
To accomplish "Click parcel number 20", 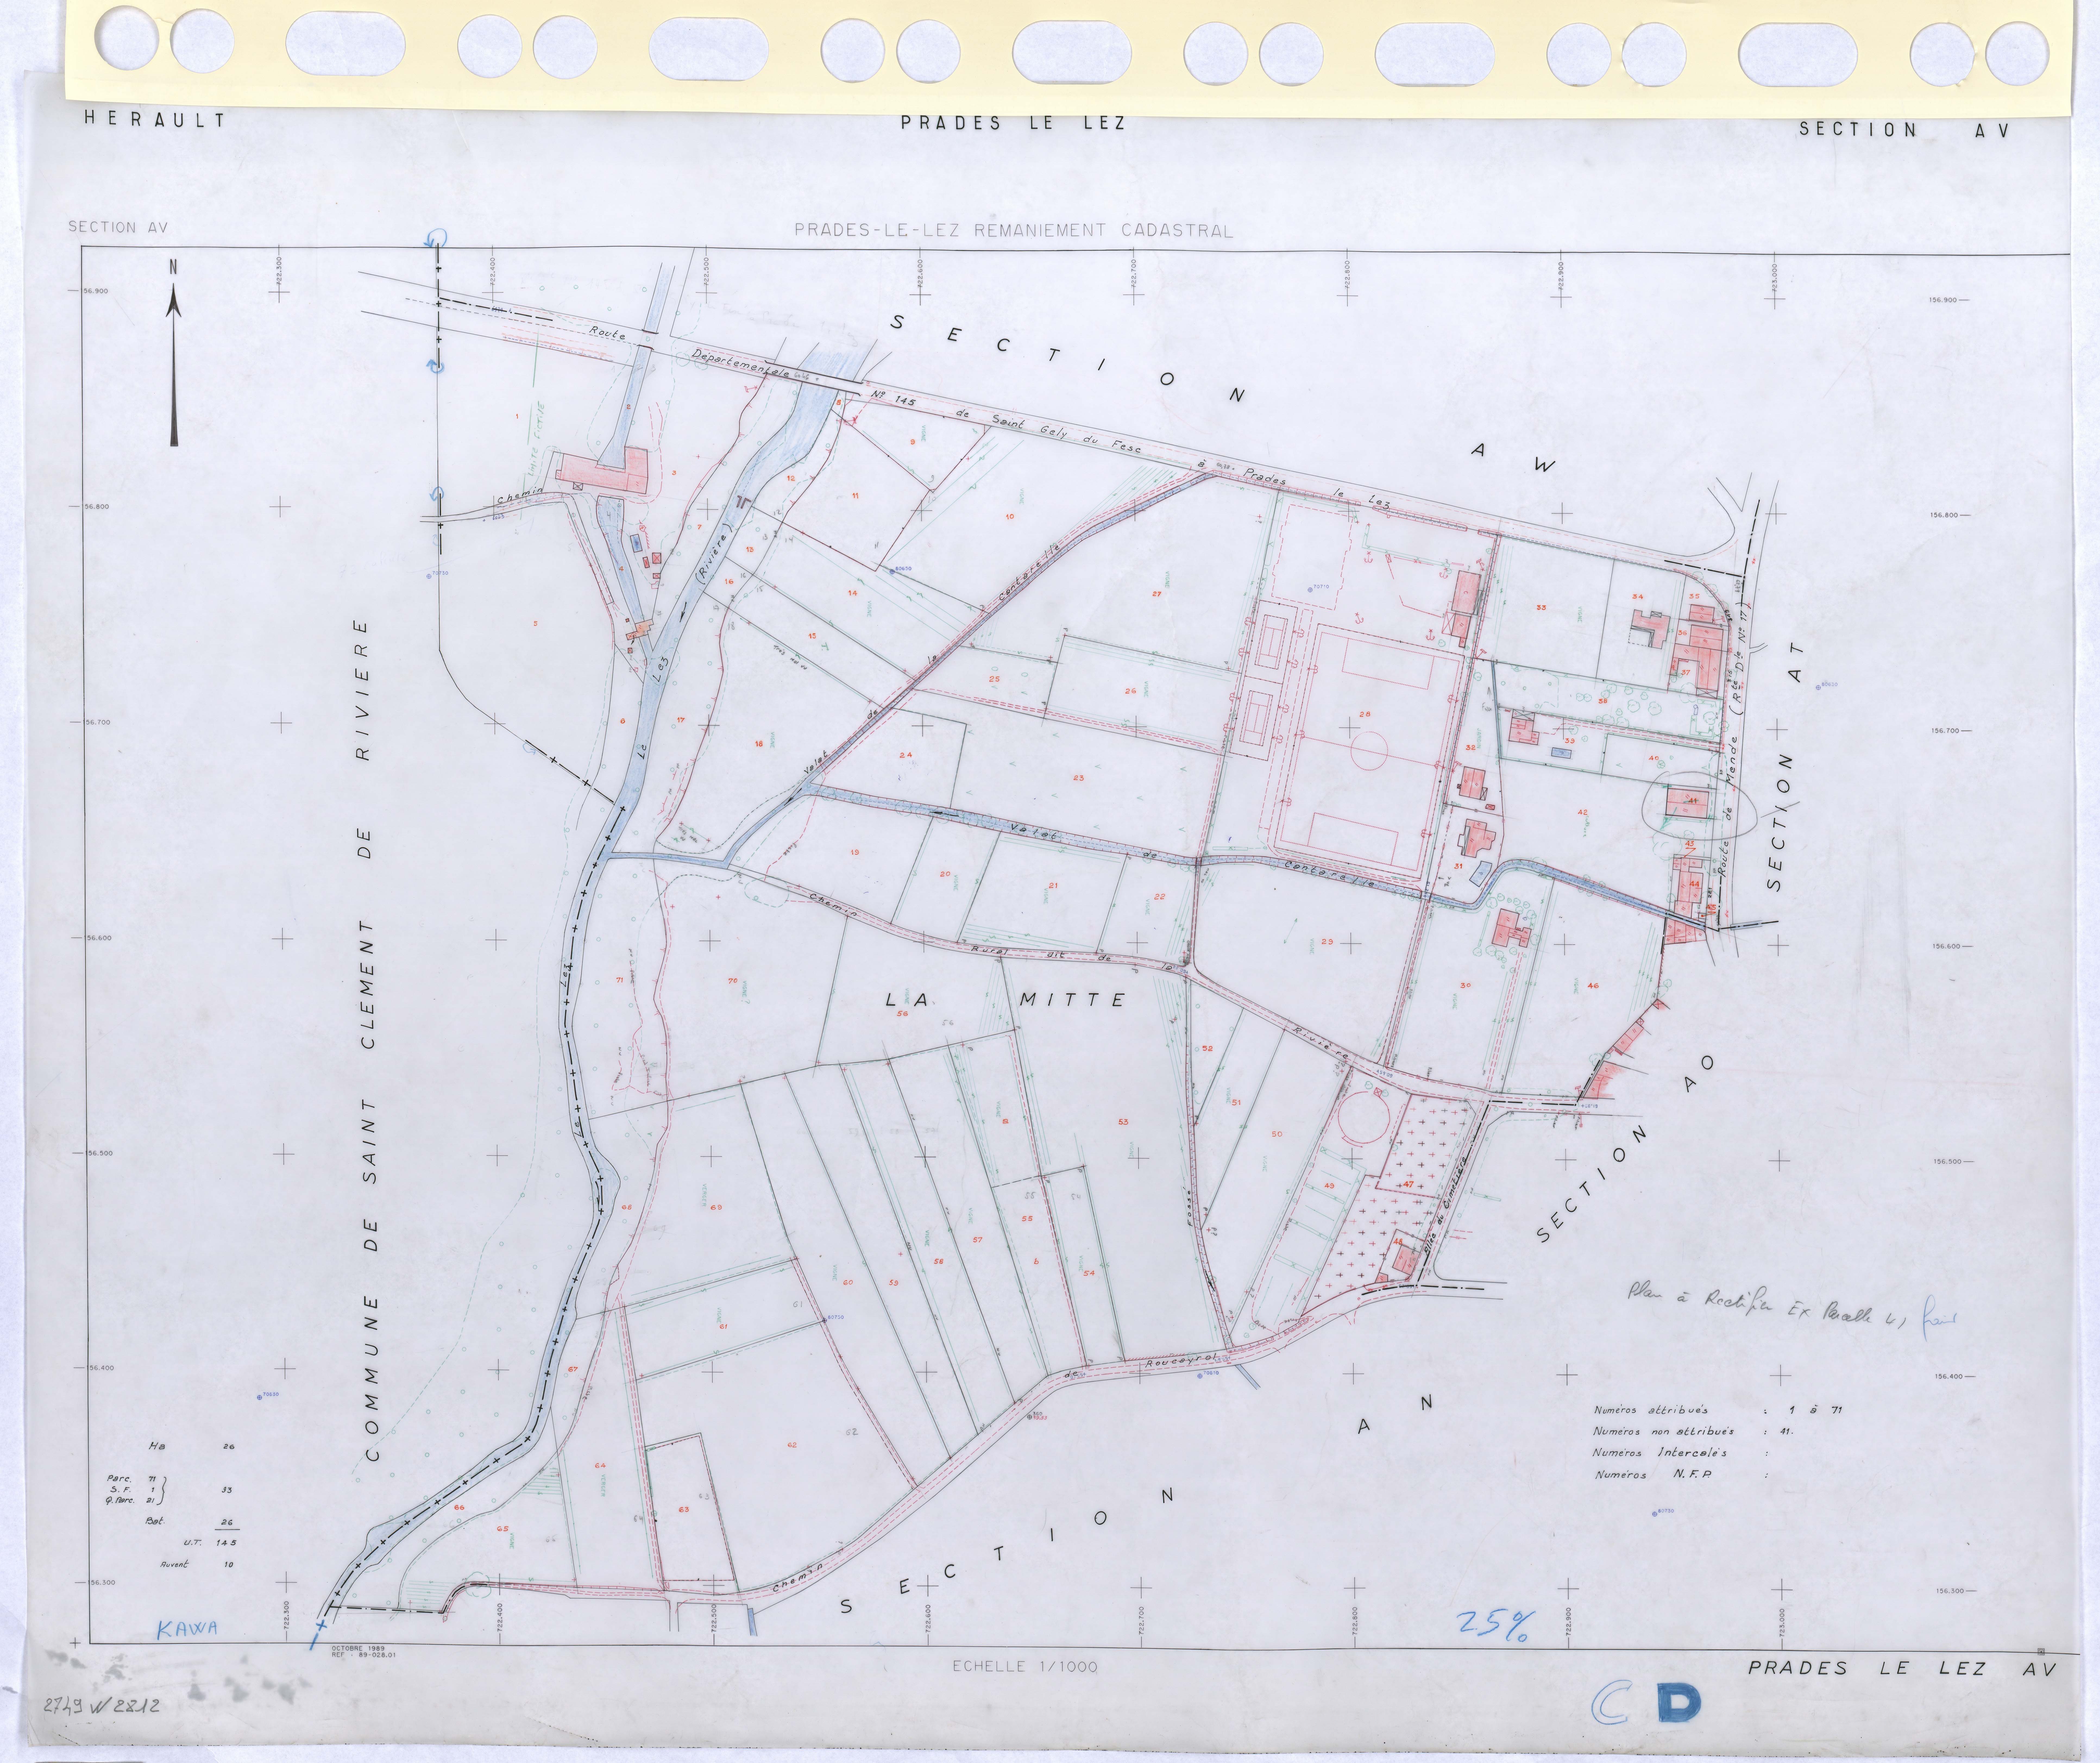I will pos(945,874).
